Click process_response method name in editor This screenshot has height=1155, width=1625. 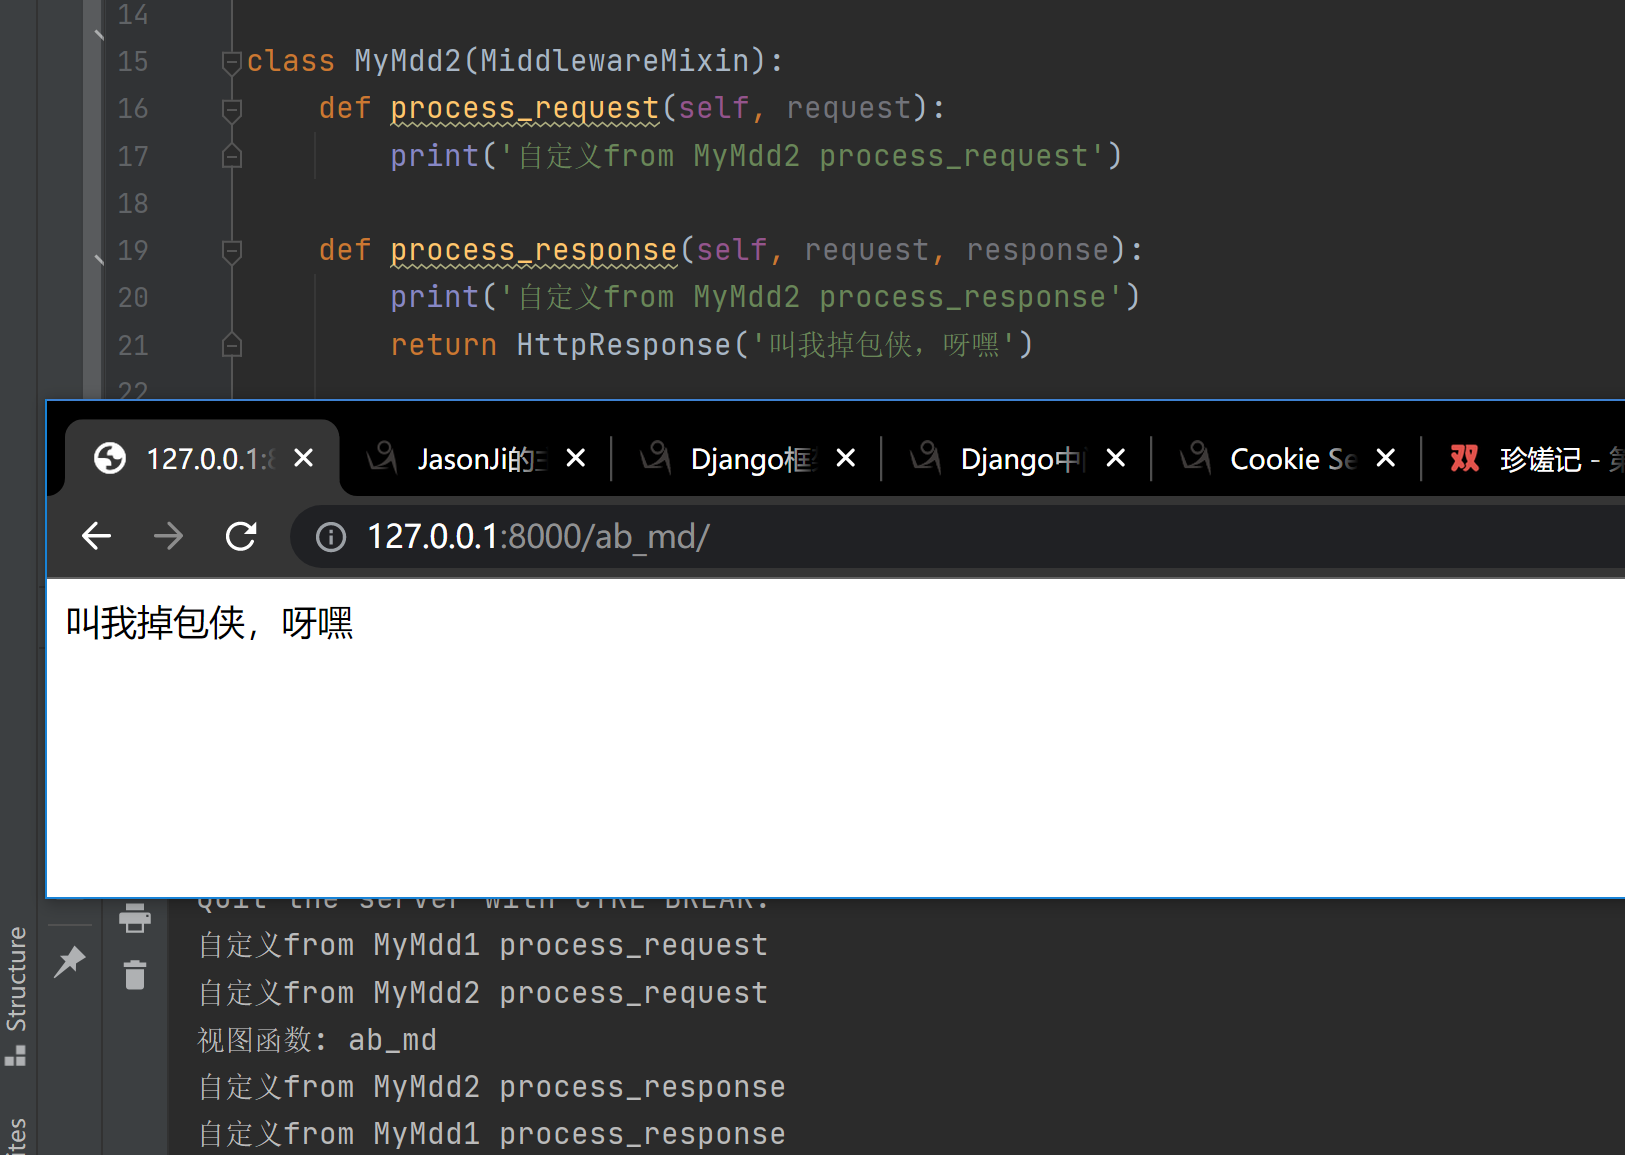pyautogui.click(x=534, y=250)
